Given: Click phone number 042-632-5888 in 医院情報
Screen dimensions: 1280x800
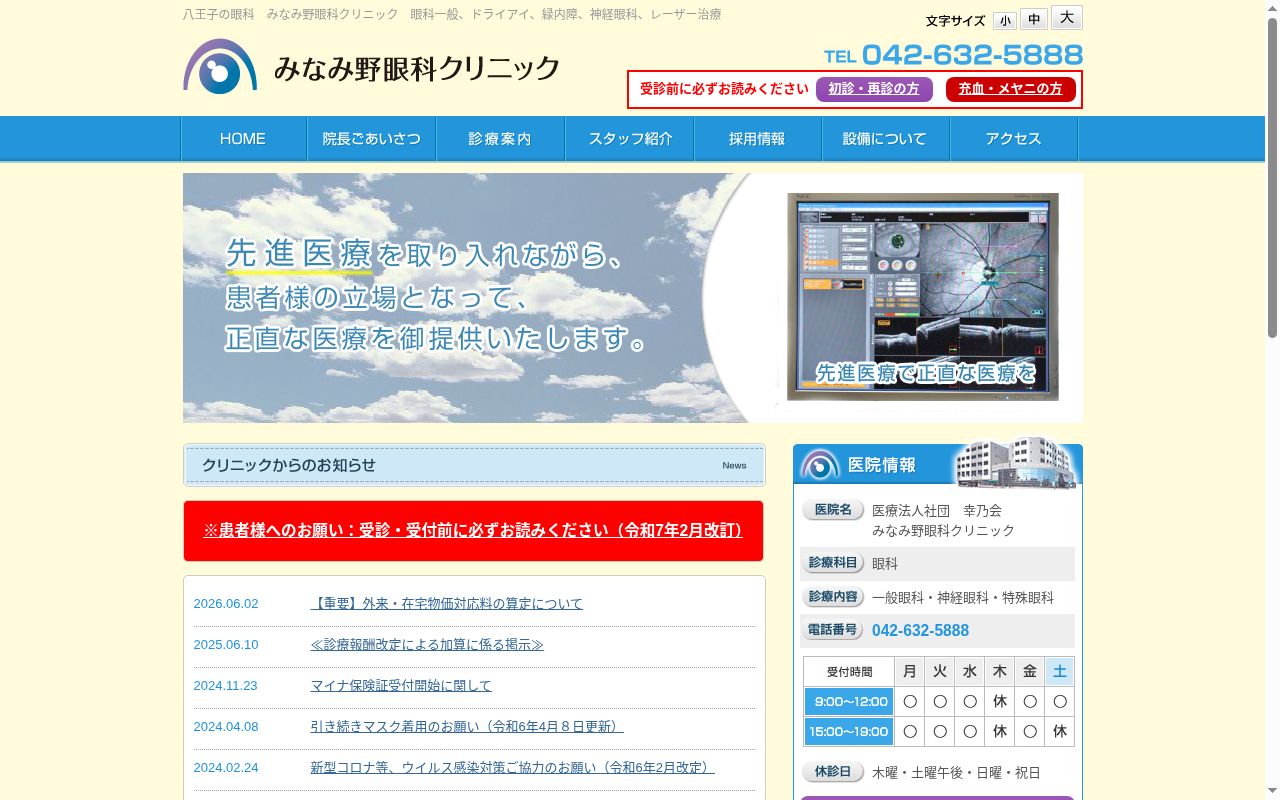Looking at the screenshot, I should tap(920, 631).
